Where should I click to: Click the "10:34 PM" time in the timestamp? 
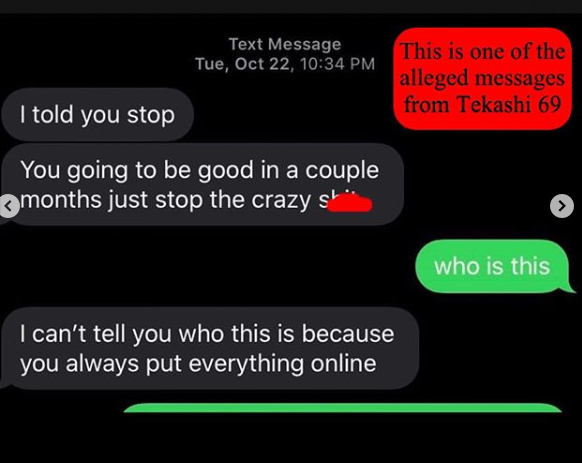(337, 64)
